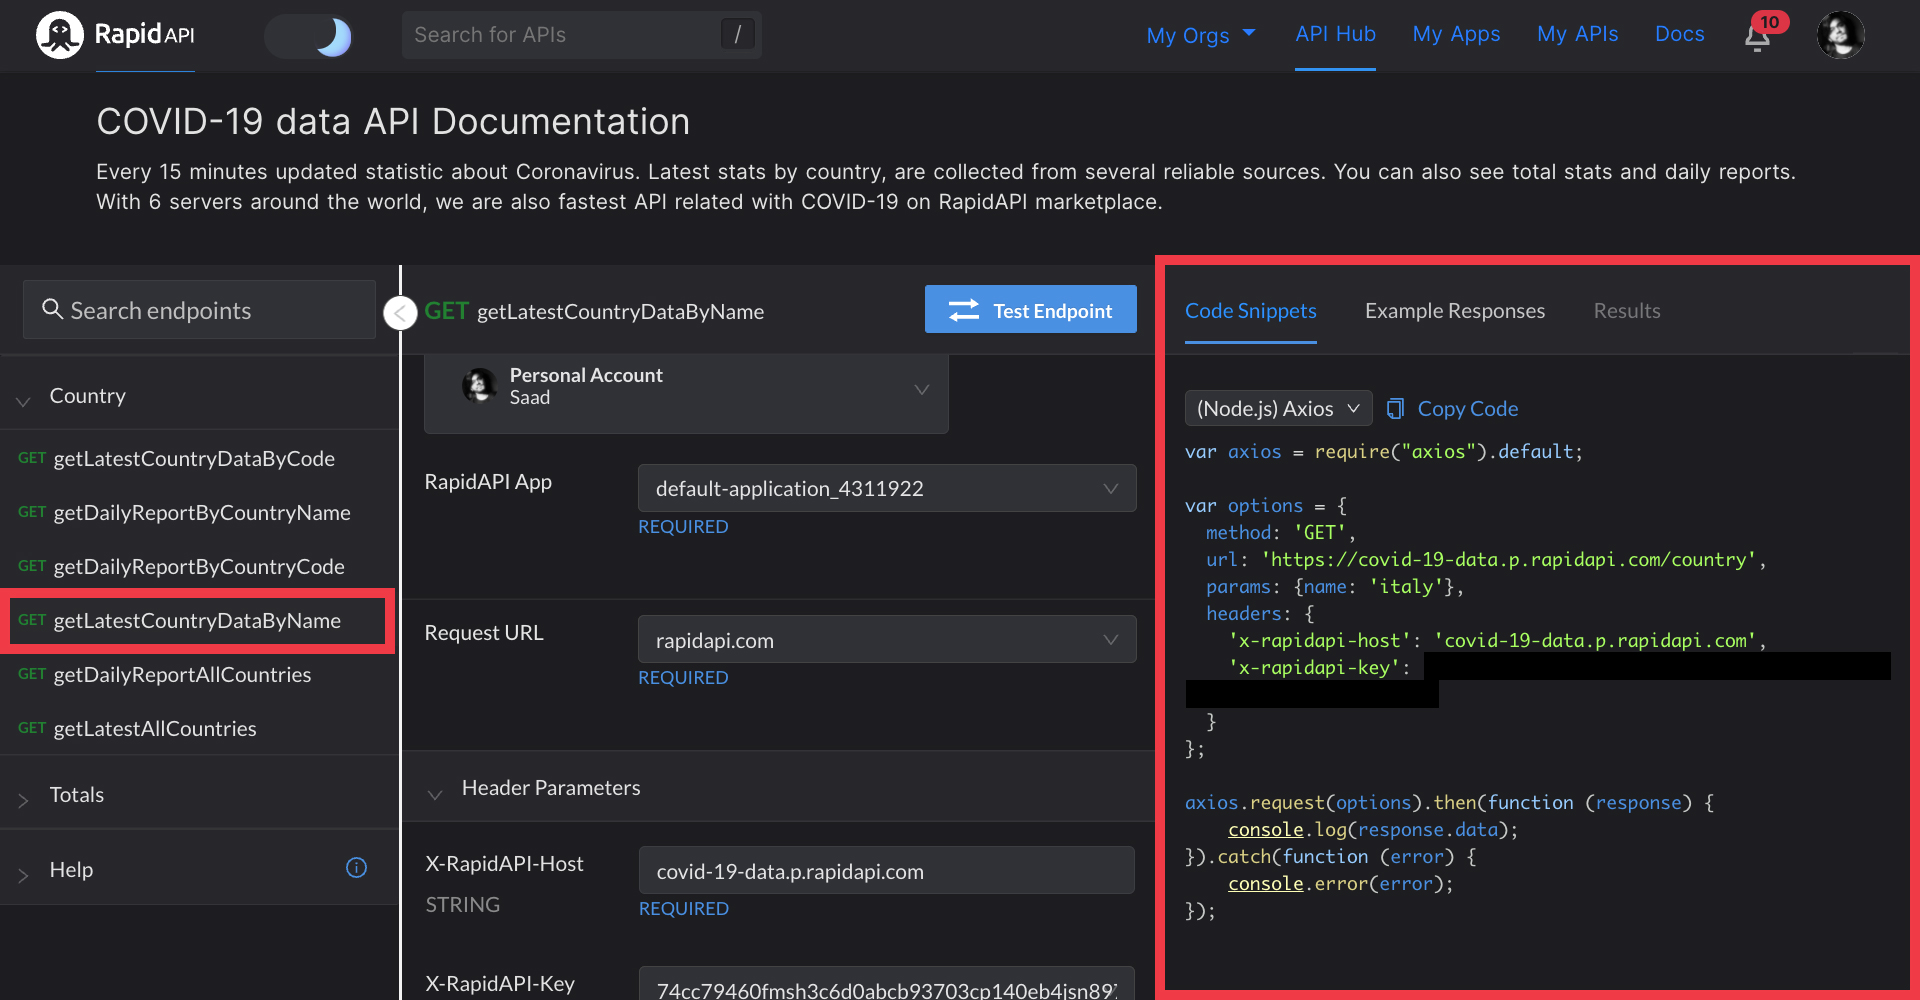Screen dimensions: 1920x1000
Task: Select getLatestCountryDataByCode endpoint
Action: tap(194, 458)
